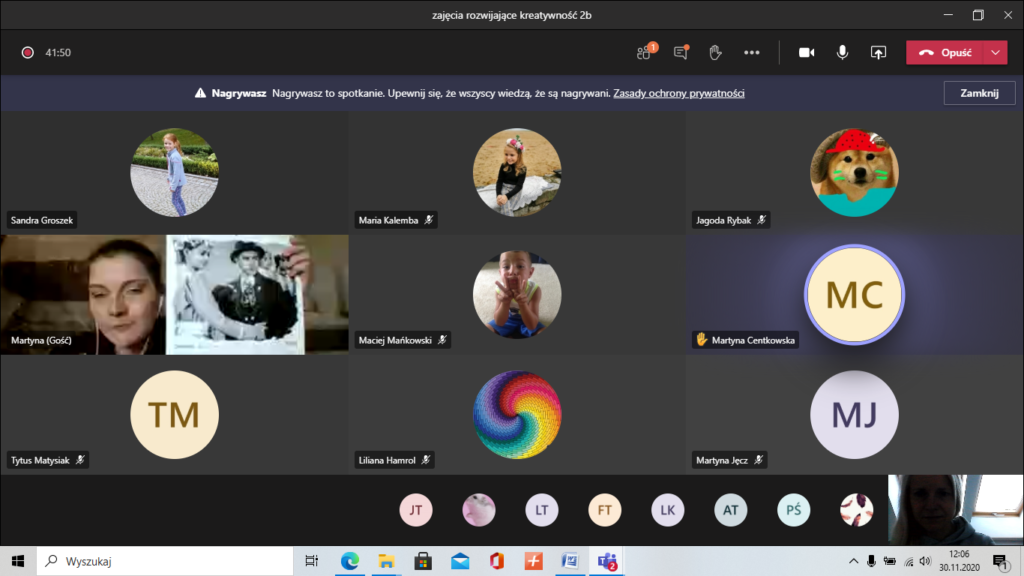Open the Windows Start menu

pyautogui.click(x=18, y=561)
